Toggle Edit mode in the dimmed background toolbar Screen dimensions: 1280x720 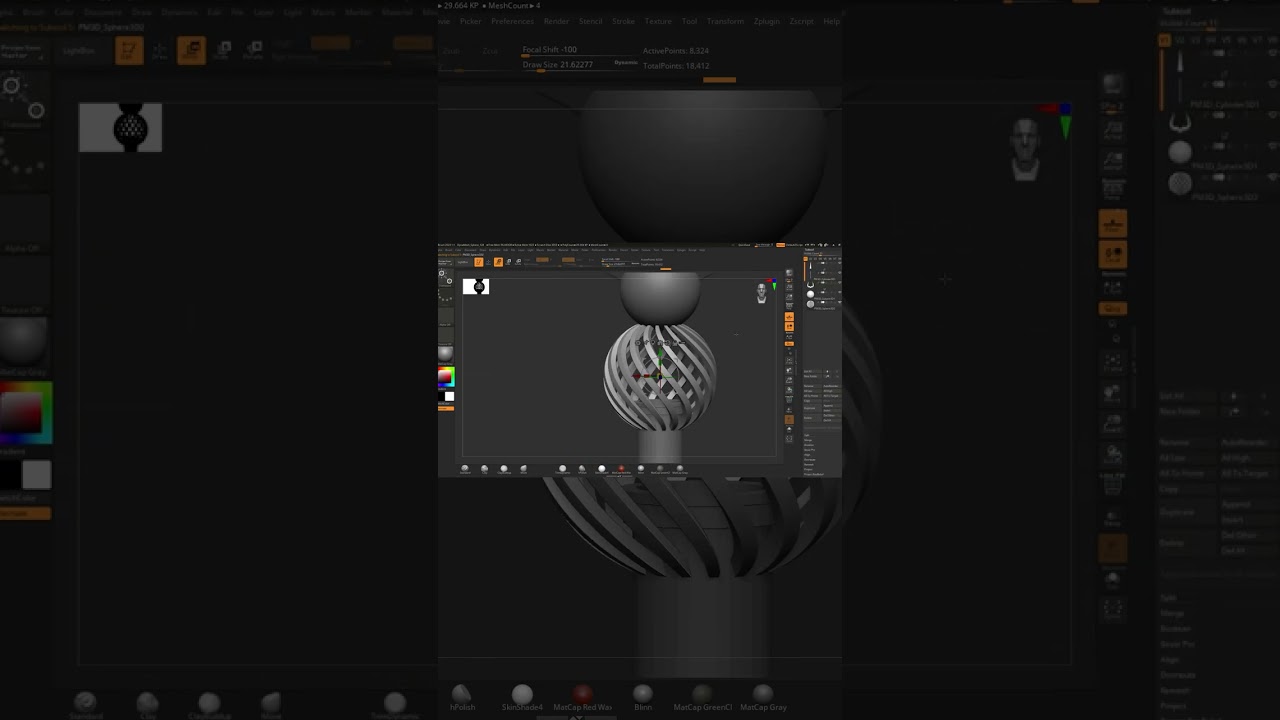tap(128, 50)
